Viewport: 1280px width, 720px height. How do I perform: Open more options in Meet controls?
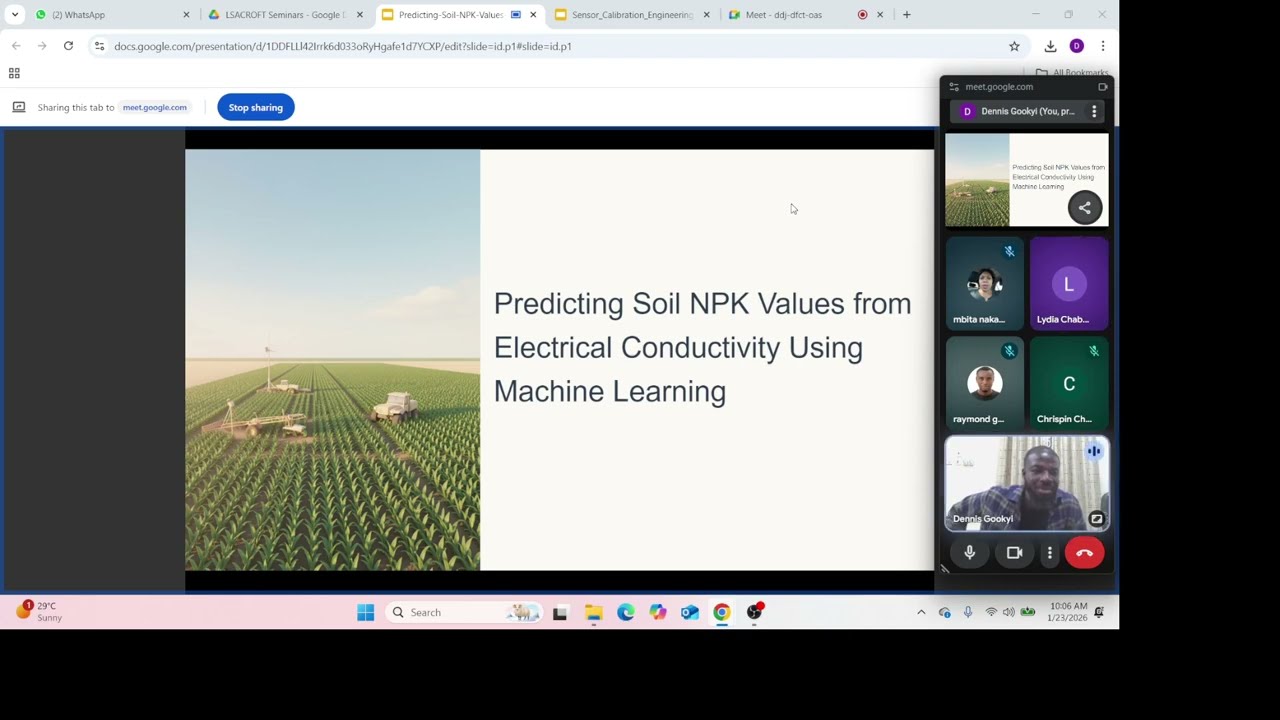coord(1049,552)
